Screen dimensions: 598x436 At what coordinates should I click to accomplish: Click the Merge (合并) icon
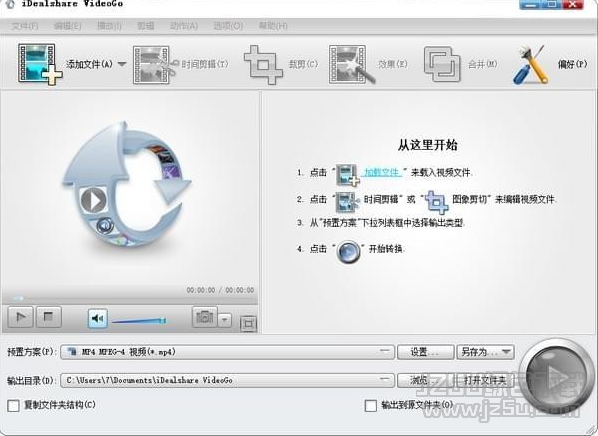click(442, 64)
